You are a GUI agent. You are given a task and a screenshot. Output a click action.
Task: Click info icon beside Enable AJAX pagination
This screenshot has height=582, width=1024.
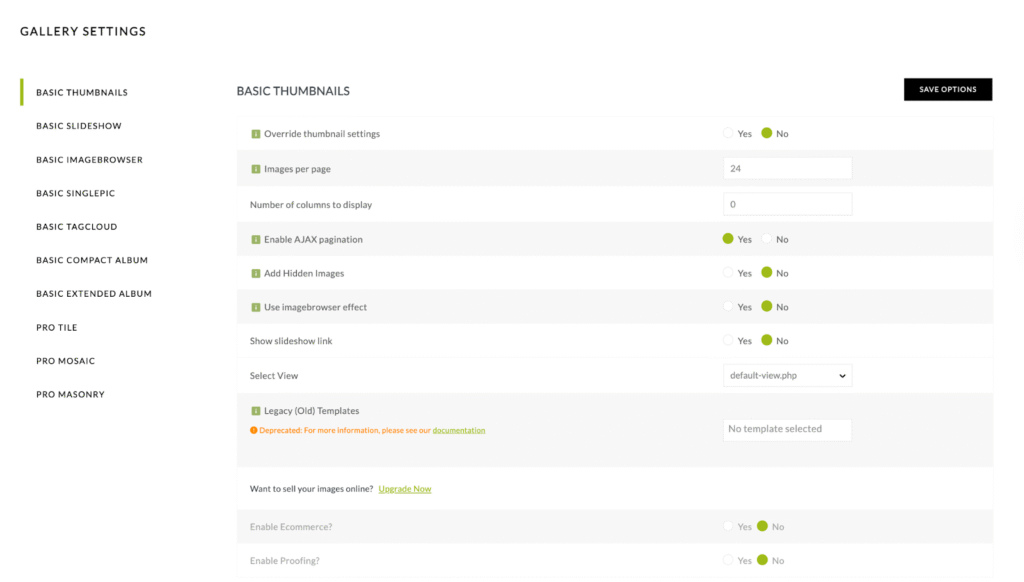click(x=255, y=240)
